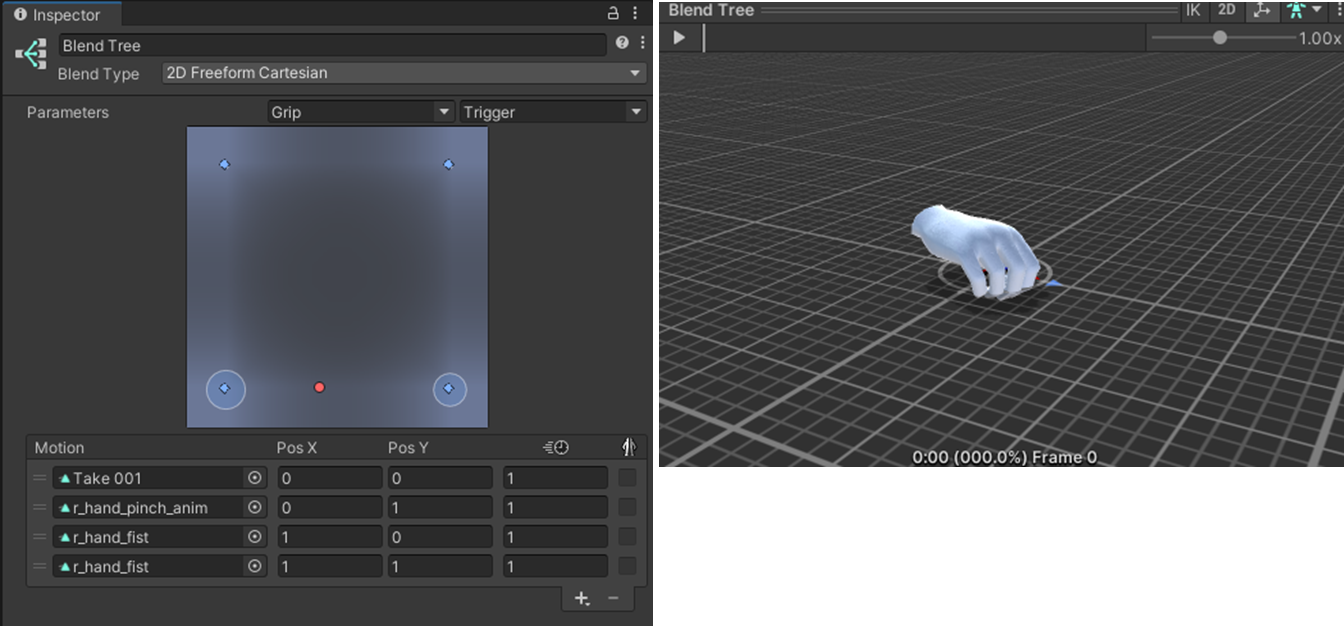Click the 1.00x preview speed label
Viewport: 1344px width, 626px height.
point(1320,38)
